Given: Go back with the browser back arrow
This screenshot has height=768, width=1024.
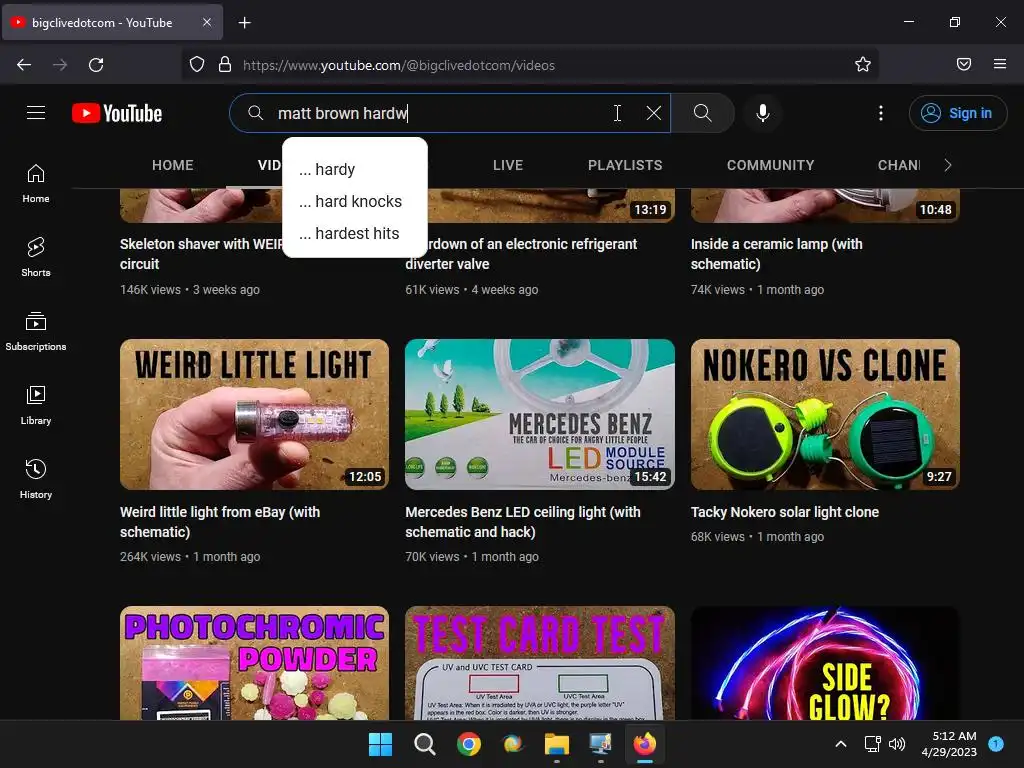Looking at the screenshot, I should (x=24, y=65).
